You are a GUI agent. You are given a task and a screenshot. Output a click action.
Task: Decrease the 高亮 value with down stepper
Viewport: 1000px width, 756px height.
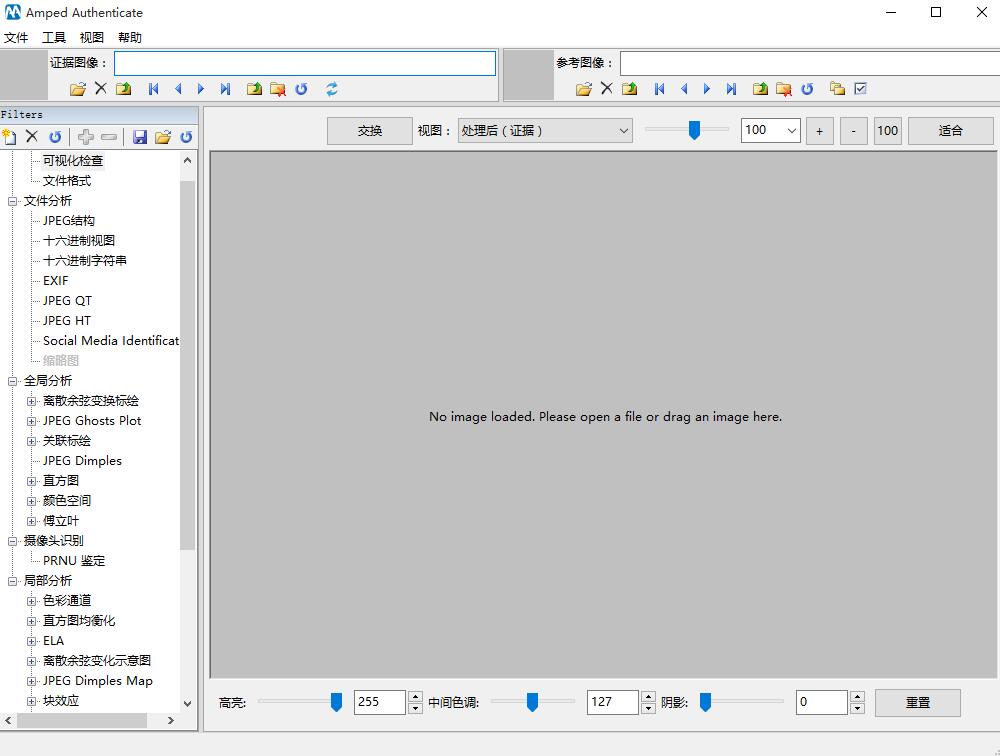tap(415, 708)
